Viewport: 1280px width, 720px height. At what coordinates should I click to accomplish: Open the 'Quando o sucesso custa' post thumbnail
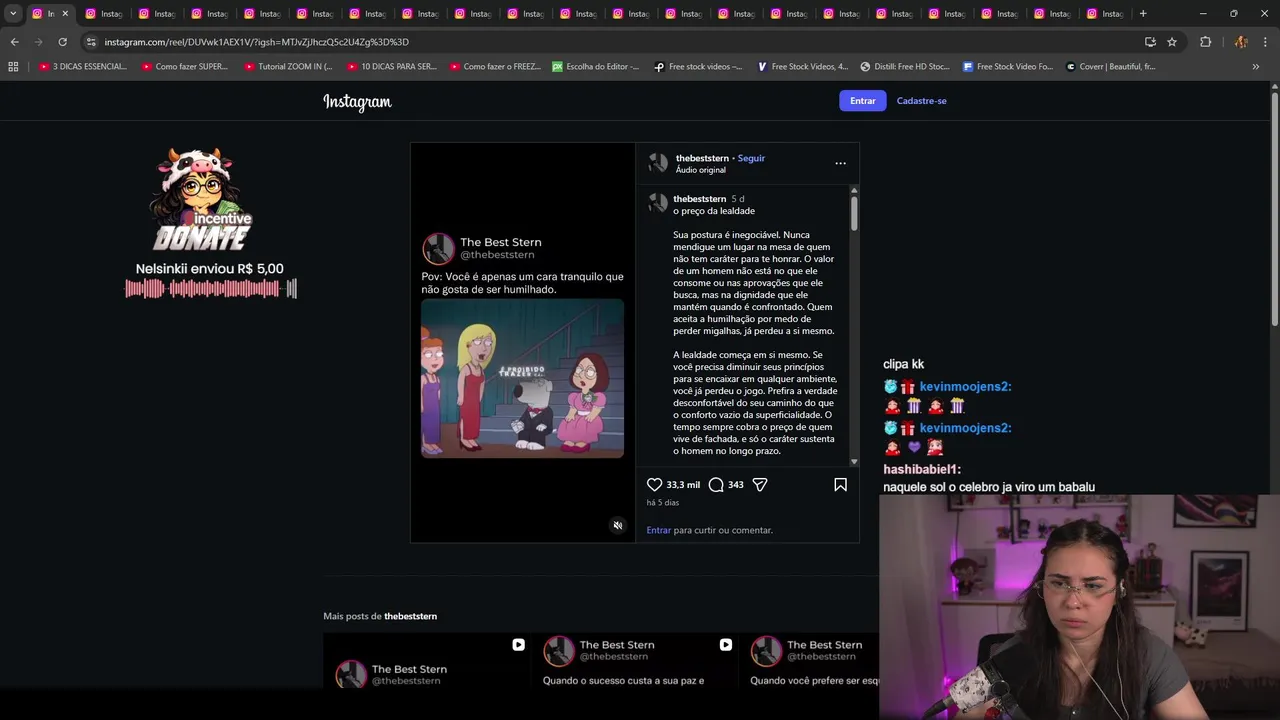[635, 661]
